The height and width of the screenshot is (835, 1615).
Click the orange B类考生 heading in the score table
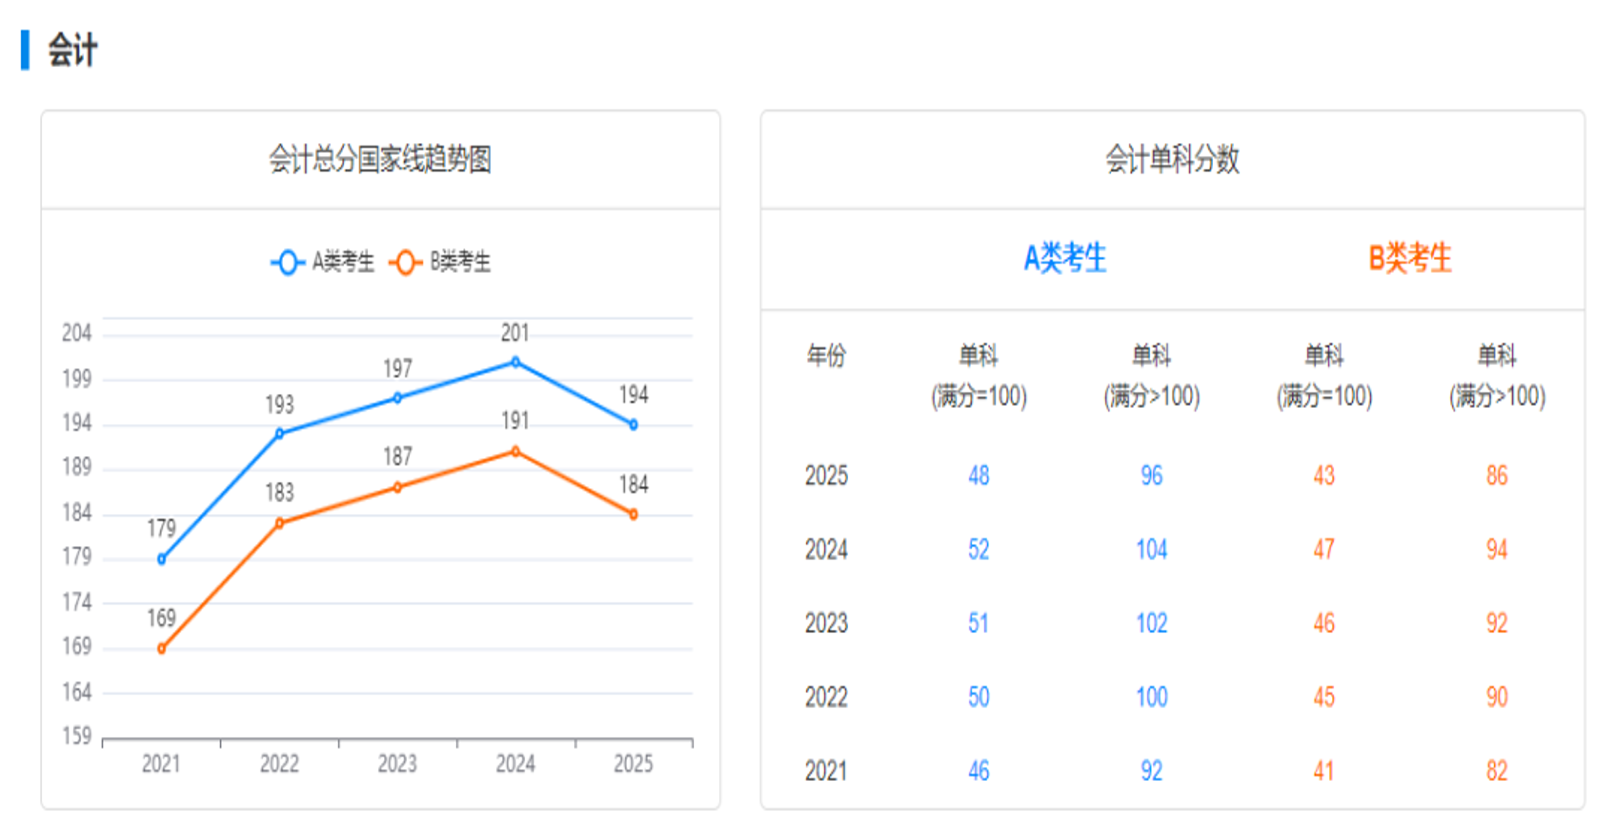[1410, 258]
